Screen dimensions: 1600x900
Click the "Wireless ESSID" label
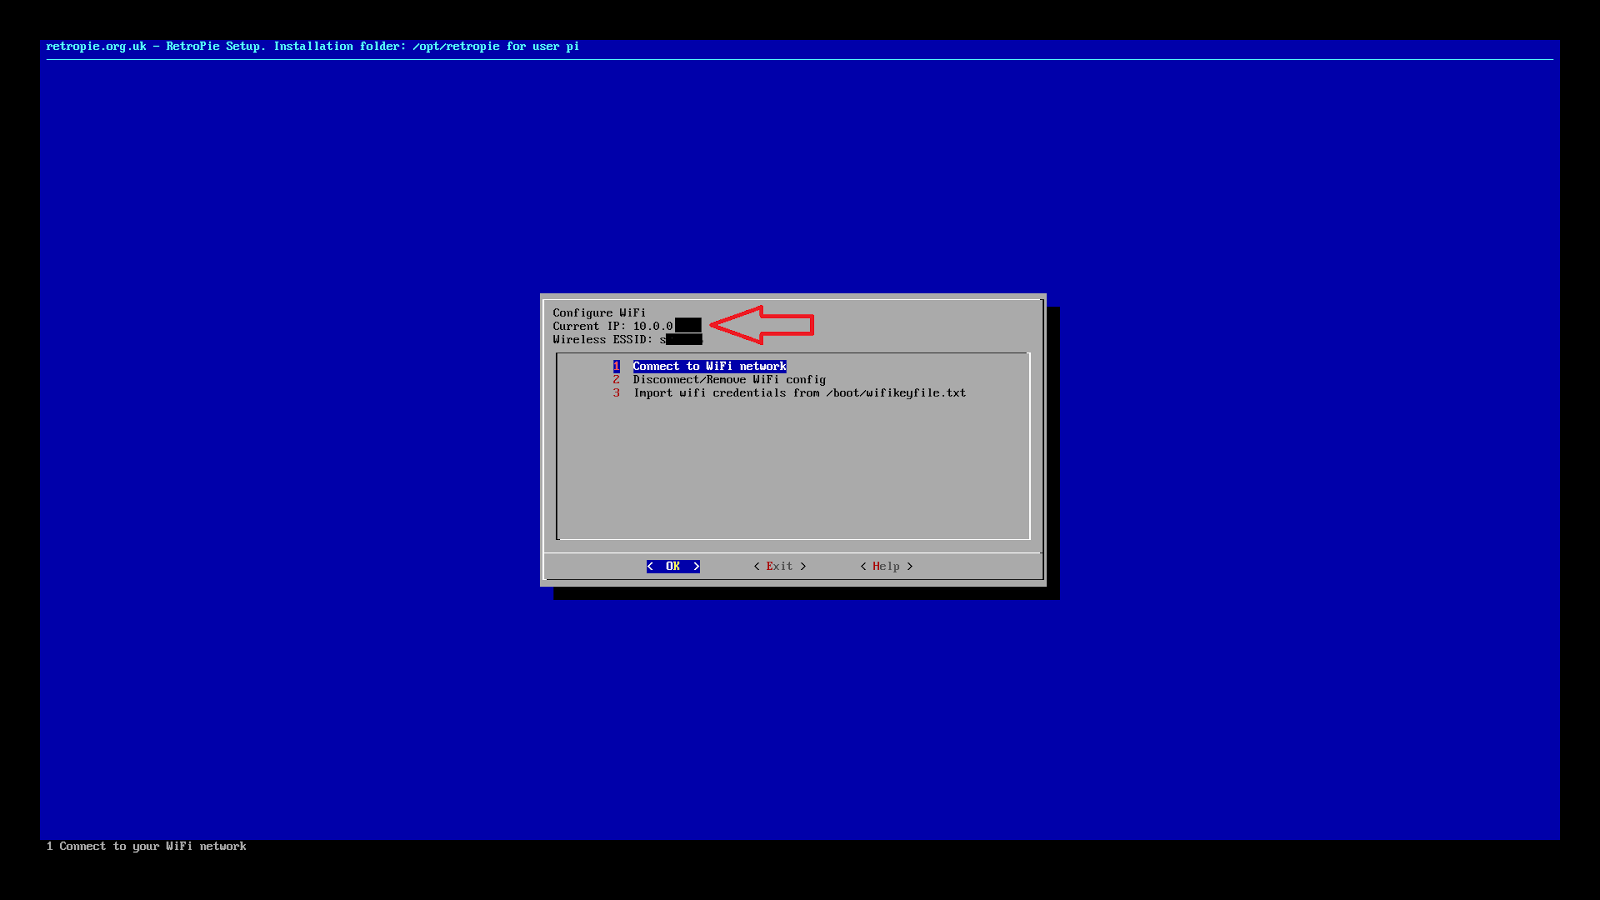601,339
